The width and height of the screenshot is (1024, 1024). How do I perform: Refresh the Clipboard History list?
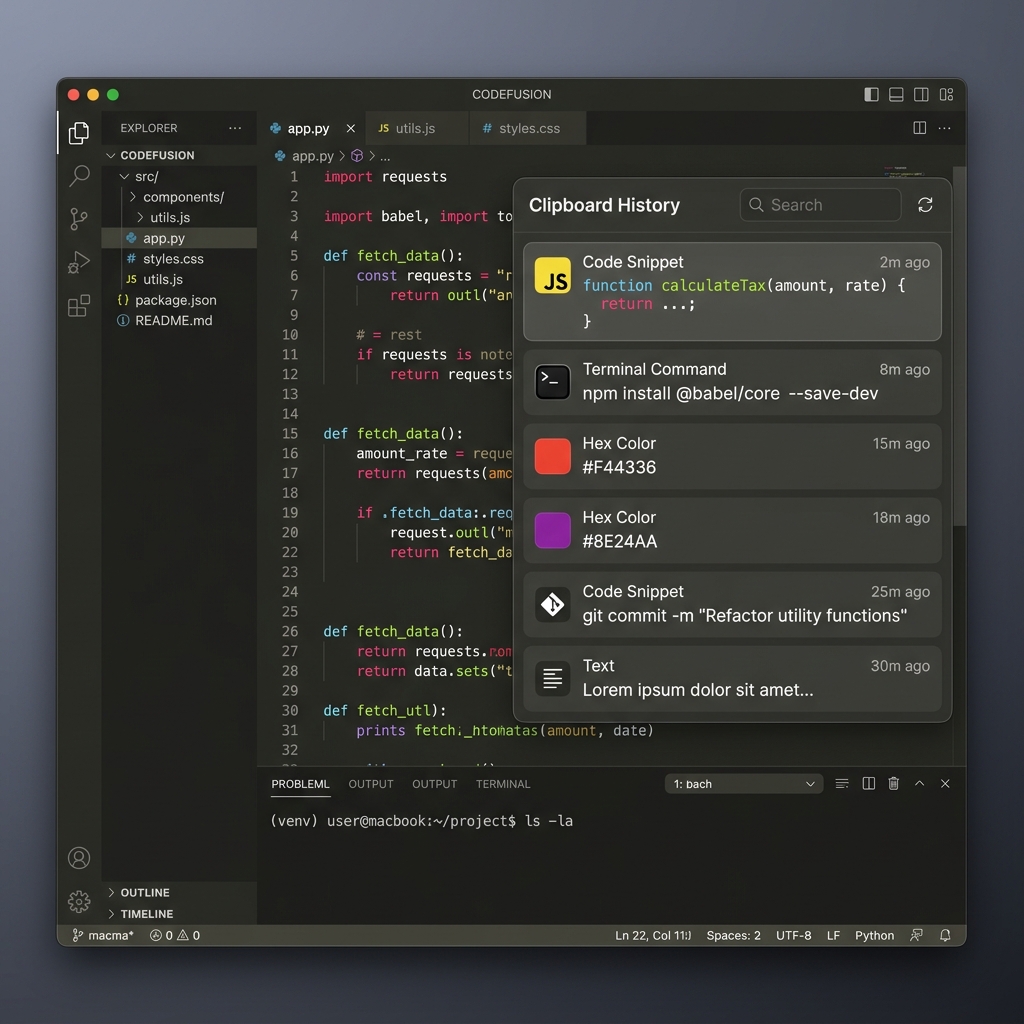point(925,205)
